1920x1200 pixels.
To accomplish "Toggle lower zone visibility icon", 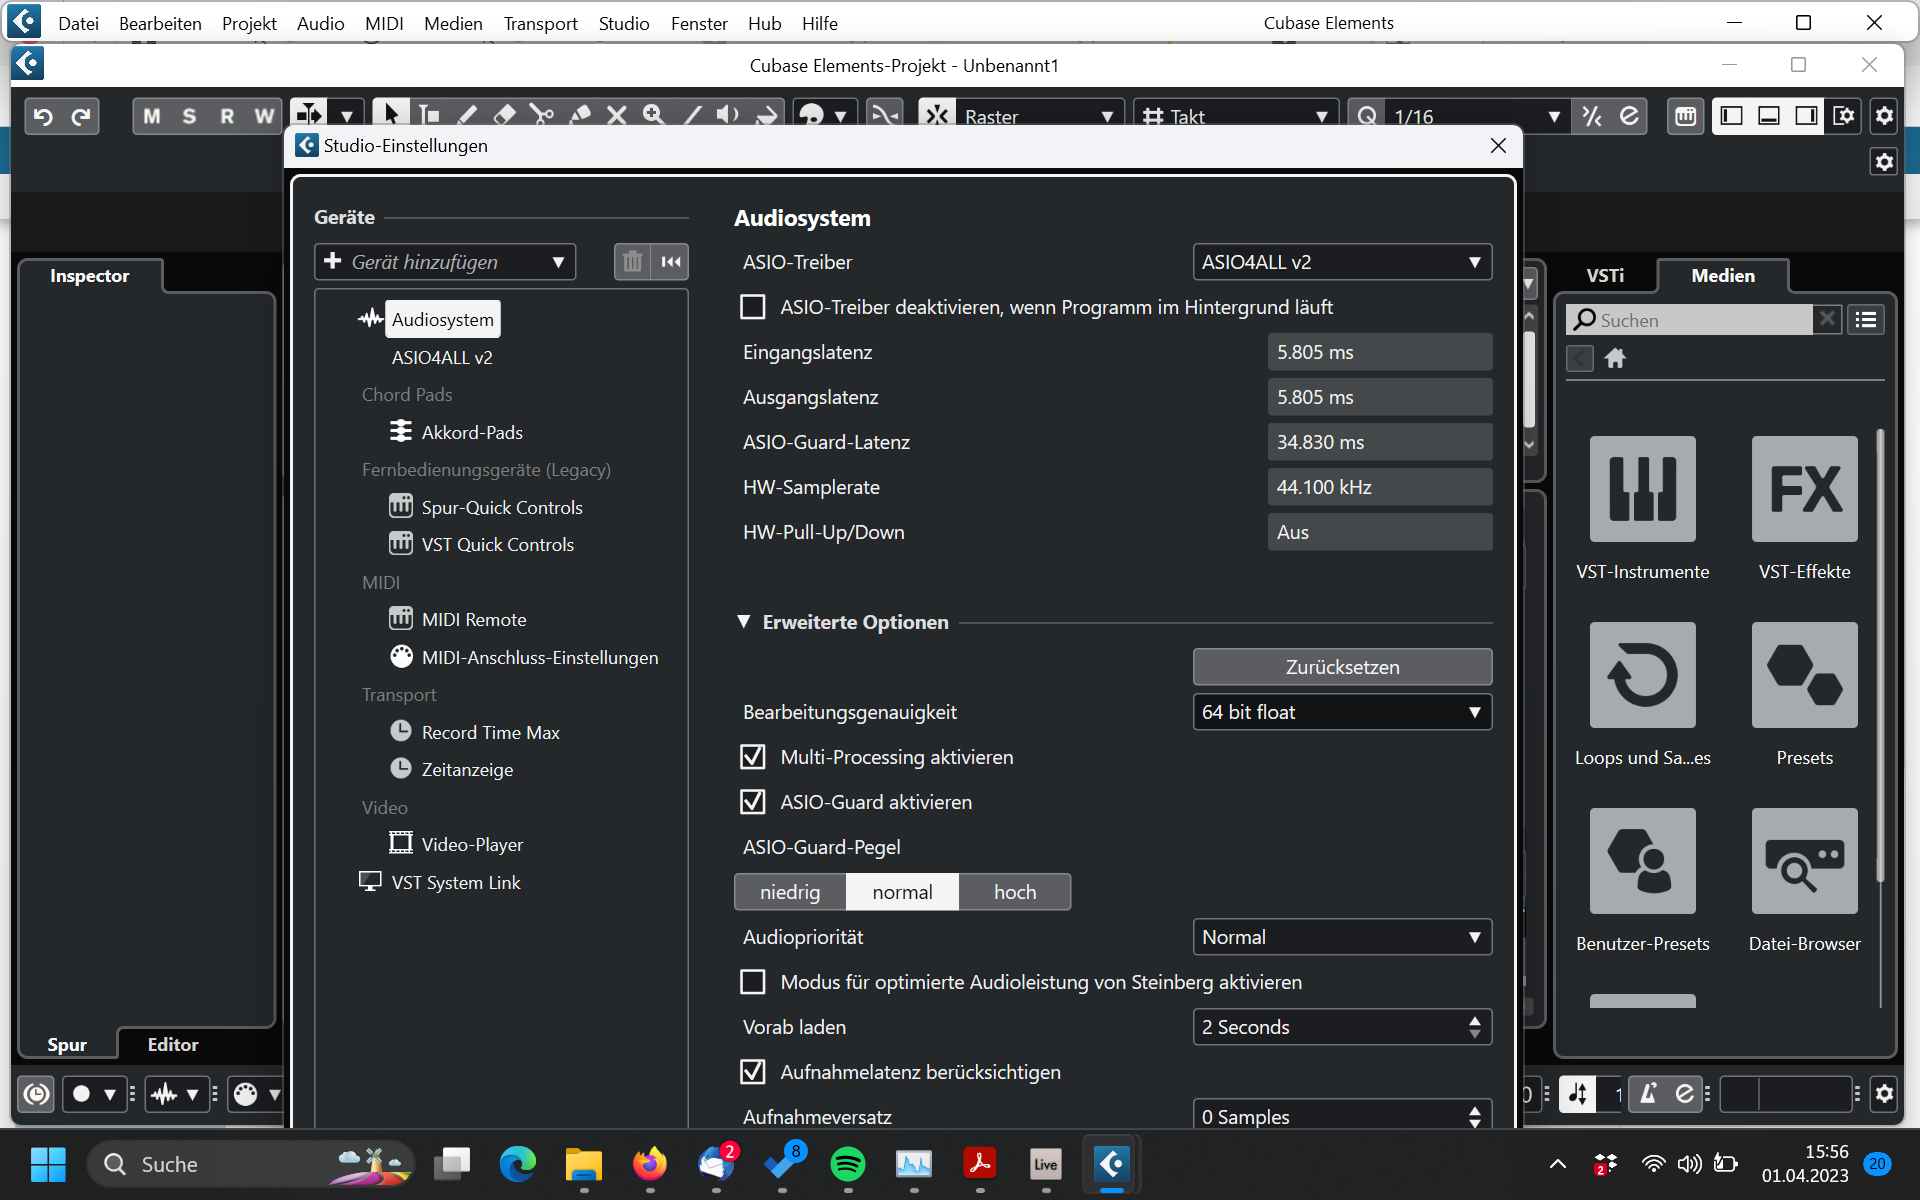I will (x=1769, y=116).
